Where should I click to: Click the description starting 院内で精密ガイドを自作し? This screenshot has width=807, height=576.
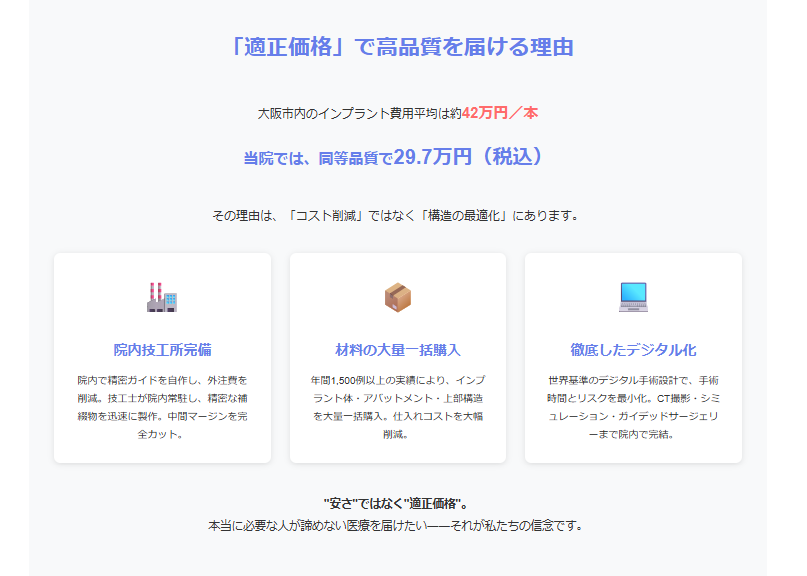[x=162, y=407]
